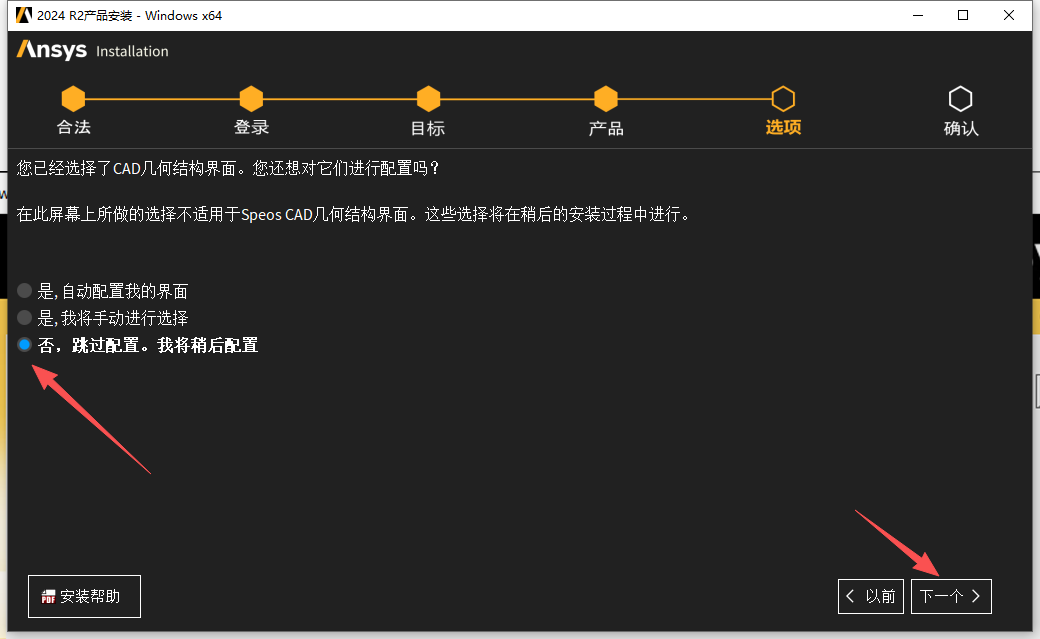Click the 产品 step hexagon icon
This screenshot has width=1040, height=639.
(x=606, y=98)
